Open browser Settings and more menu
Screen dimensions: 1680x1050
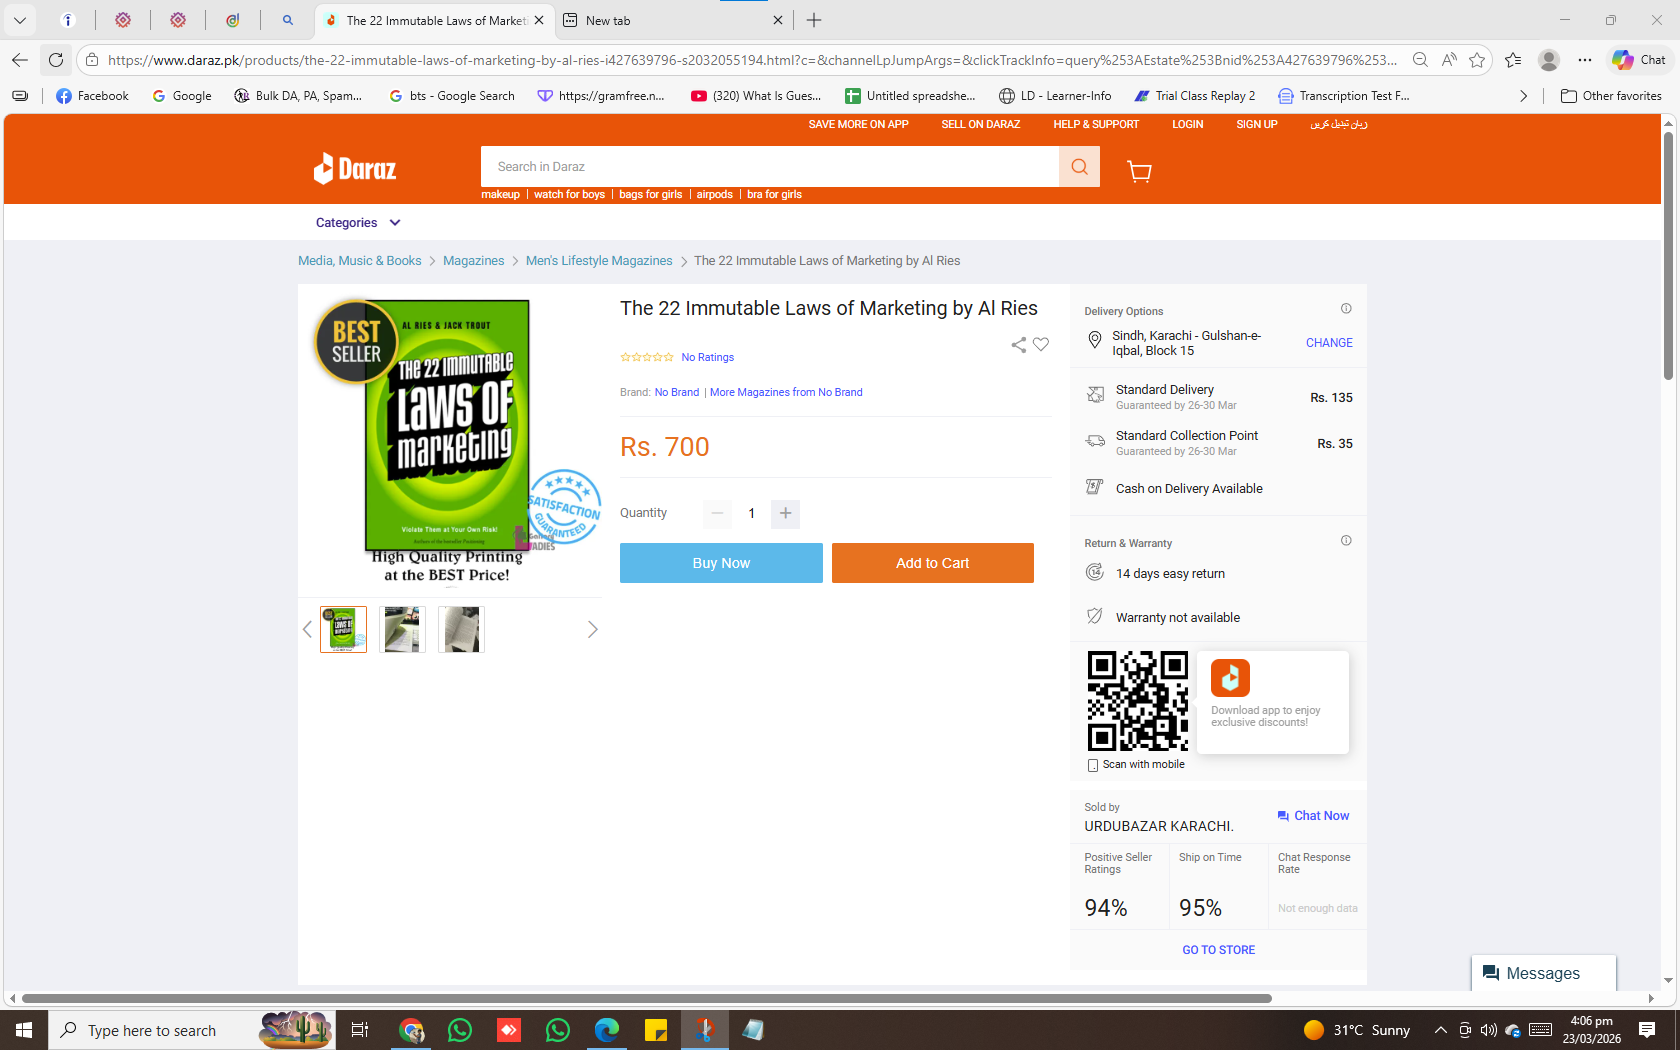1585,60
